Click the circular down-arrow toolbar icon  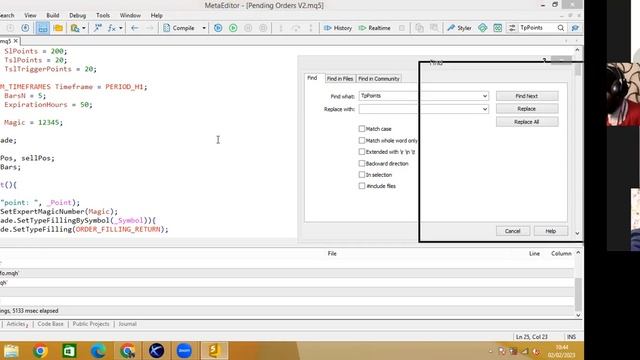tap(25, 28)
